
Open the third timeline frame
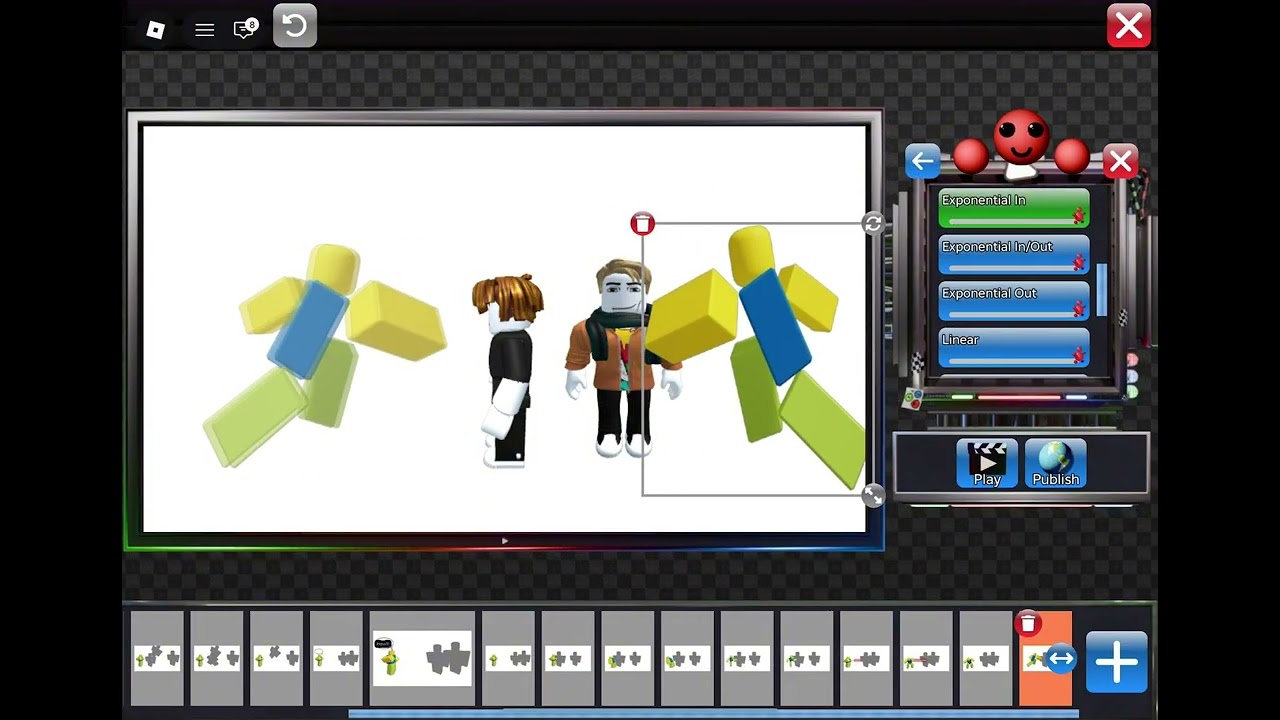[x=276, y=659]
